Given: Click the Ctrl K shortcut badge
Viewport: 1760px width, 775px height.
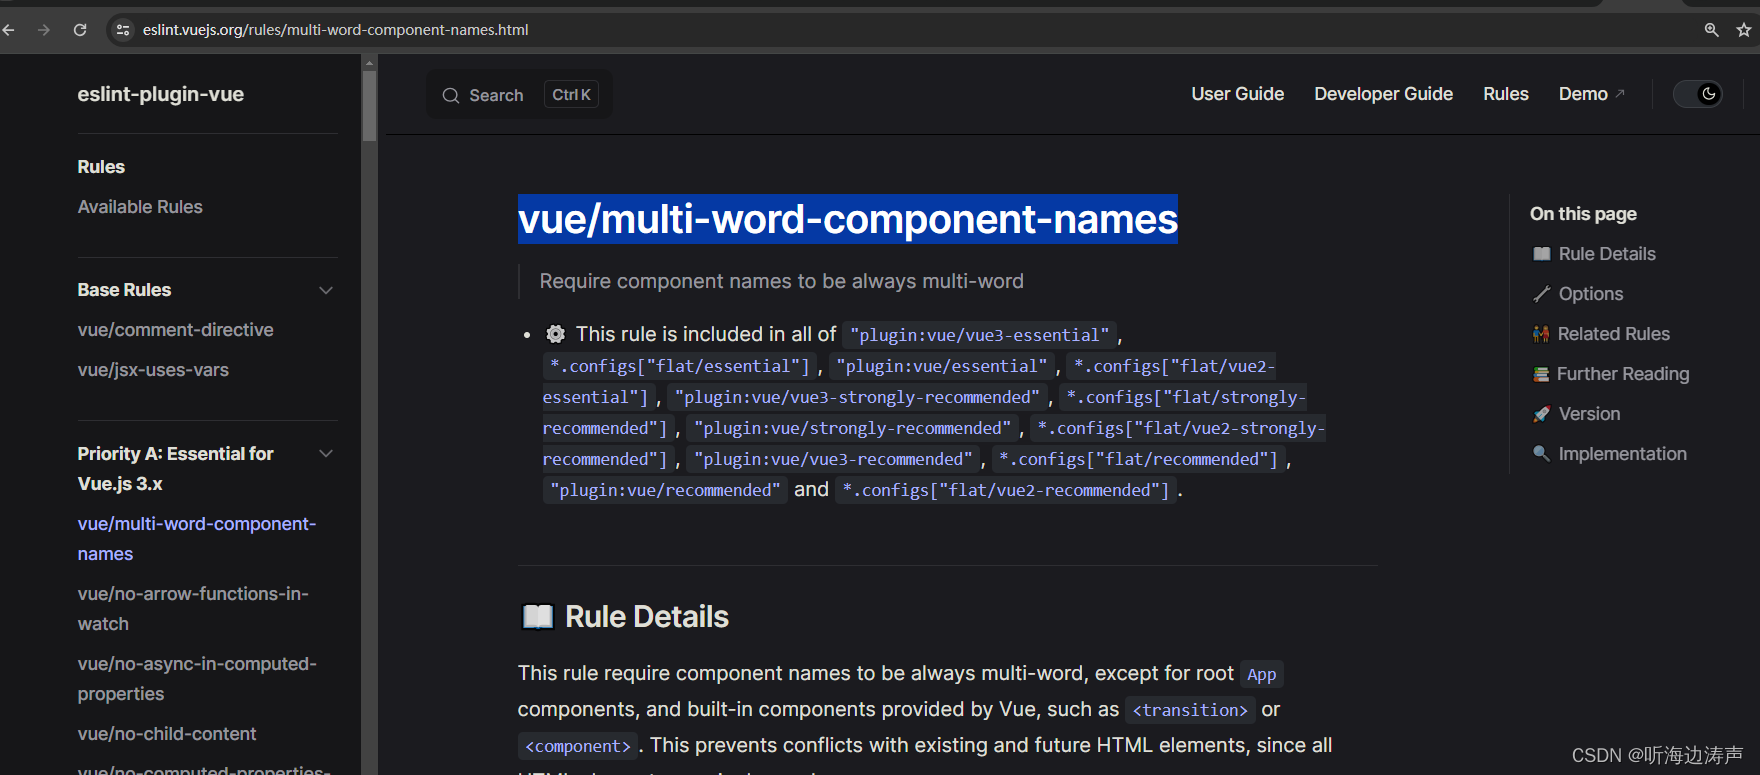Looking at the screenshot, I should pyautogui.click(x=572, y=94).
